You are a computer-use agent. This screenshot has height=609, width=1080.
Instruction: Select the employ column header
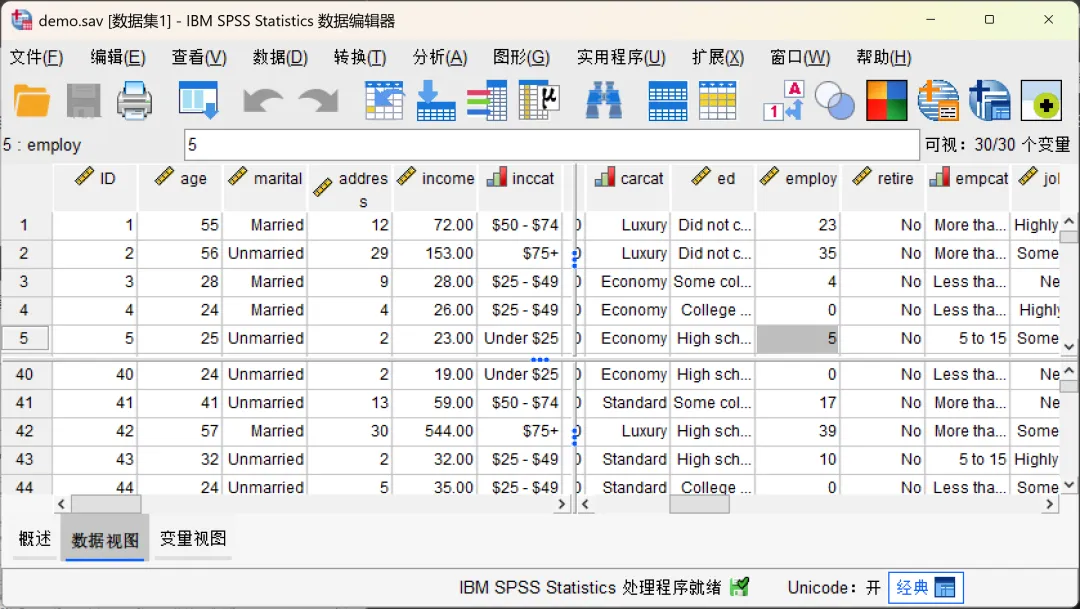pyautogui.click(x=798, y=187)
